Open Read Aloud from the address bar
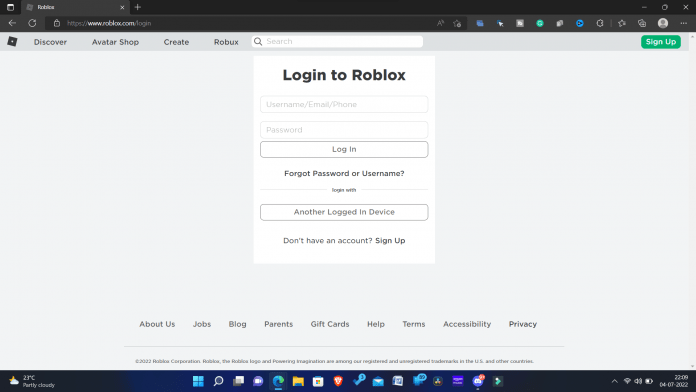The height and width of the screenshot is (392, 696). 440,23
